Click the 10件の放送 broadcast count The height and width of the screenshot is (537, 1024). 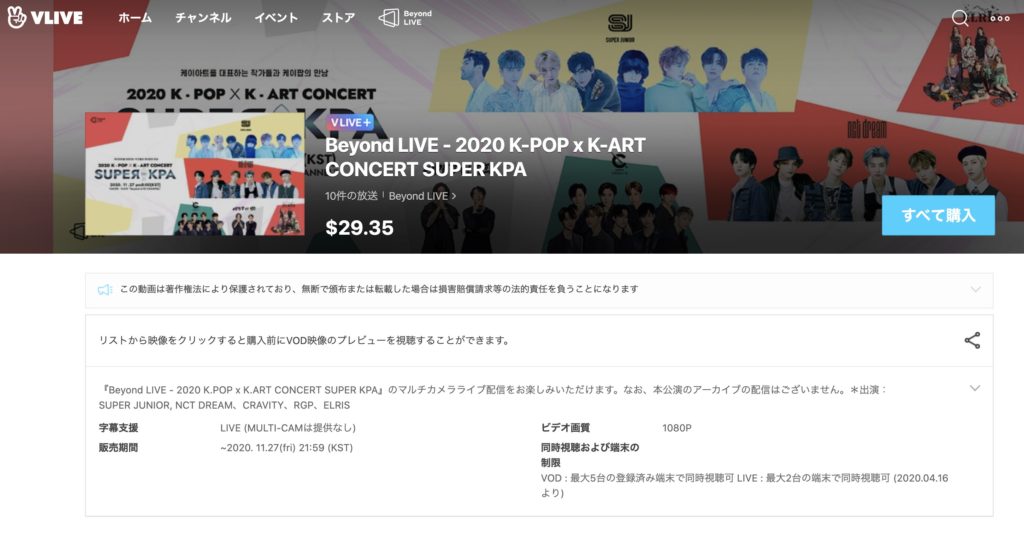click(x=351, y=196)
